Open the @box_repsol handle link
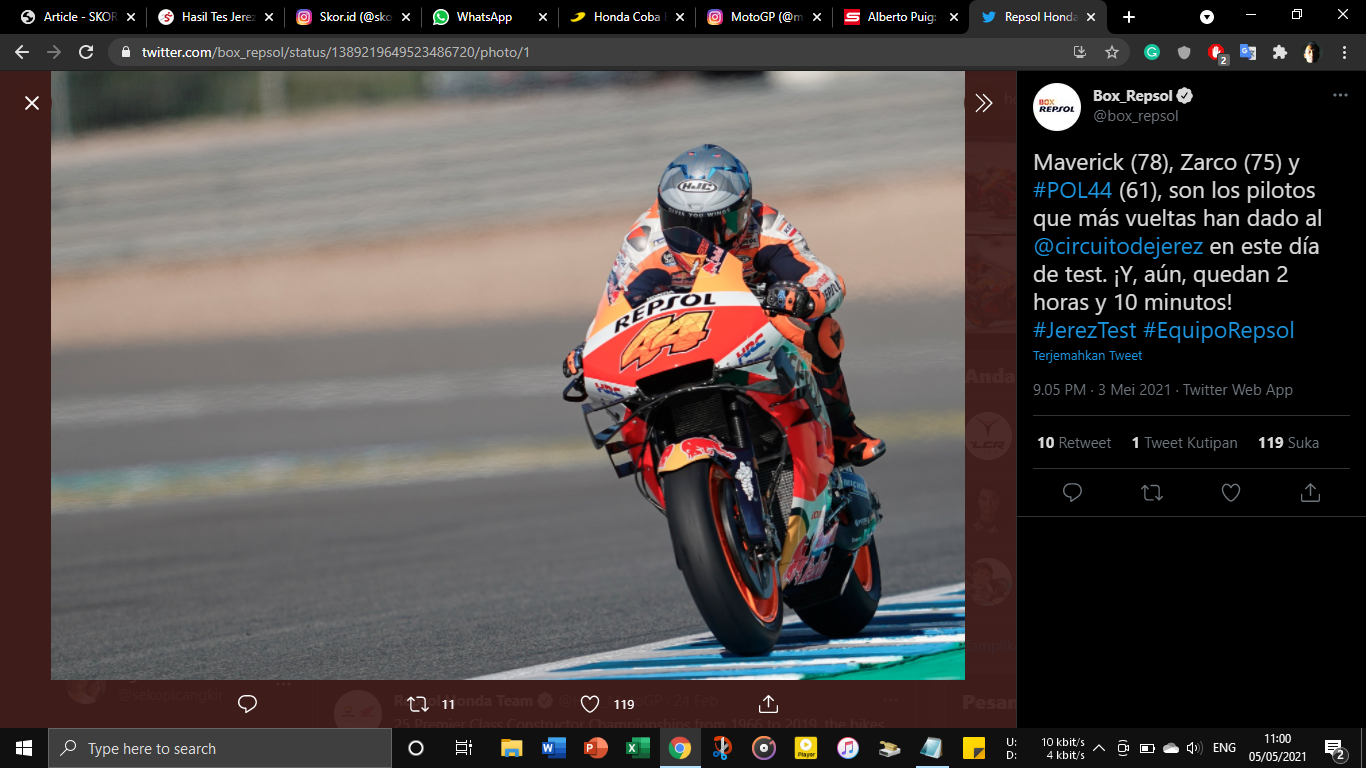This screenshot has width=1366, height=768. 1136,116
